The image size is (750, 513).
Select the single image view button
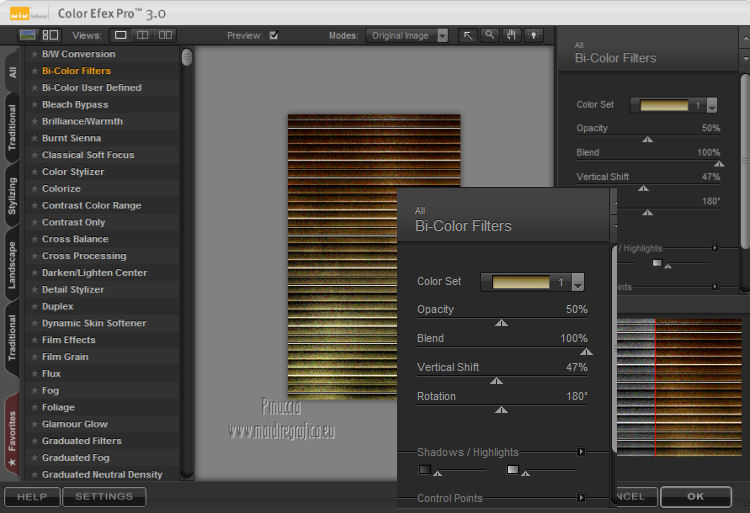tap(120, 35)
